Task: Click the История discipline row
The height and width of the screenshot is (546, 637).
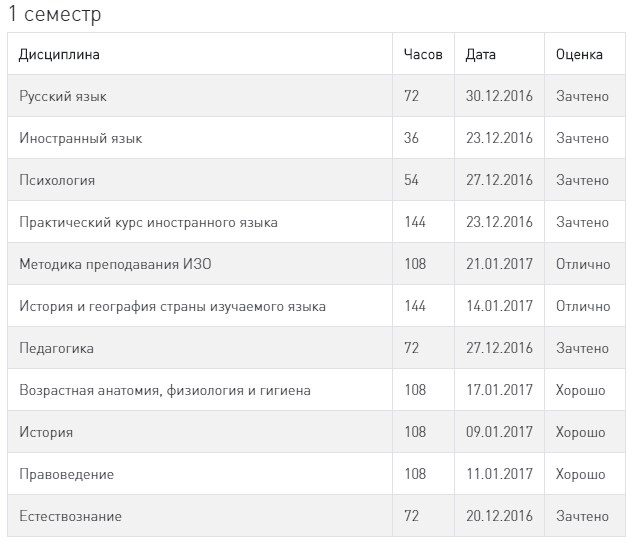Action: click(46, 433)
